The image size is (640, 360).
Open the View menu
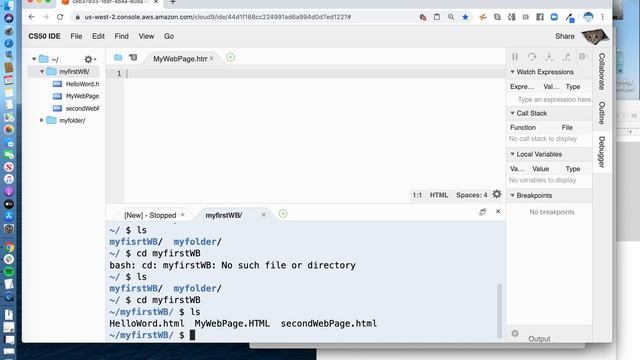(146, 36)
